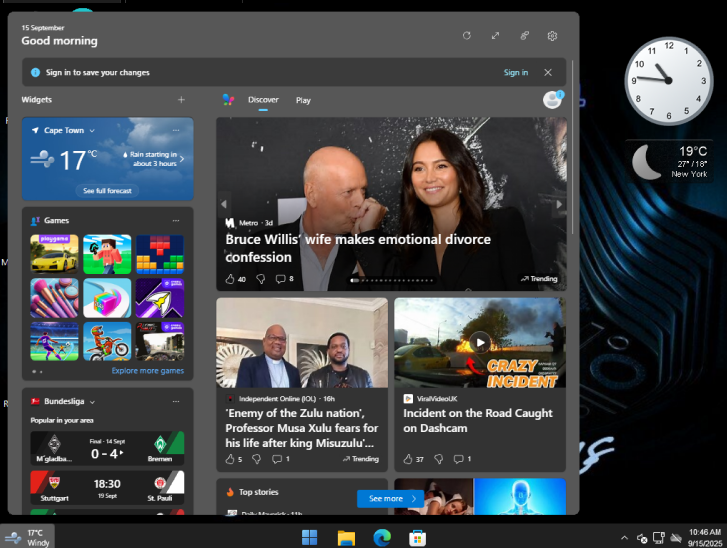Screen dimensions: 727x548
Task: Like the dashcam incident video
Action: (x=408, y=459)
